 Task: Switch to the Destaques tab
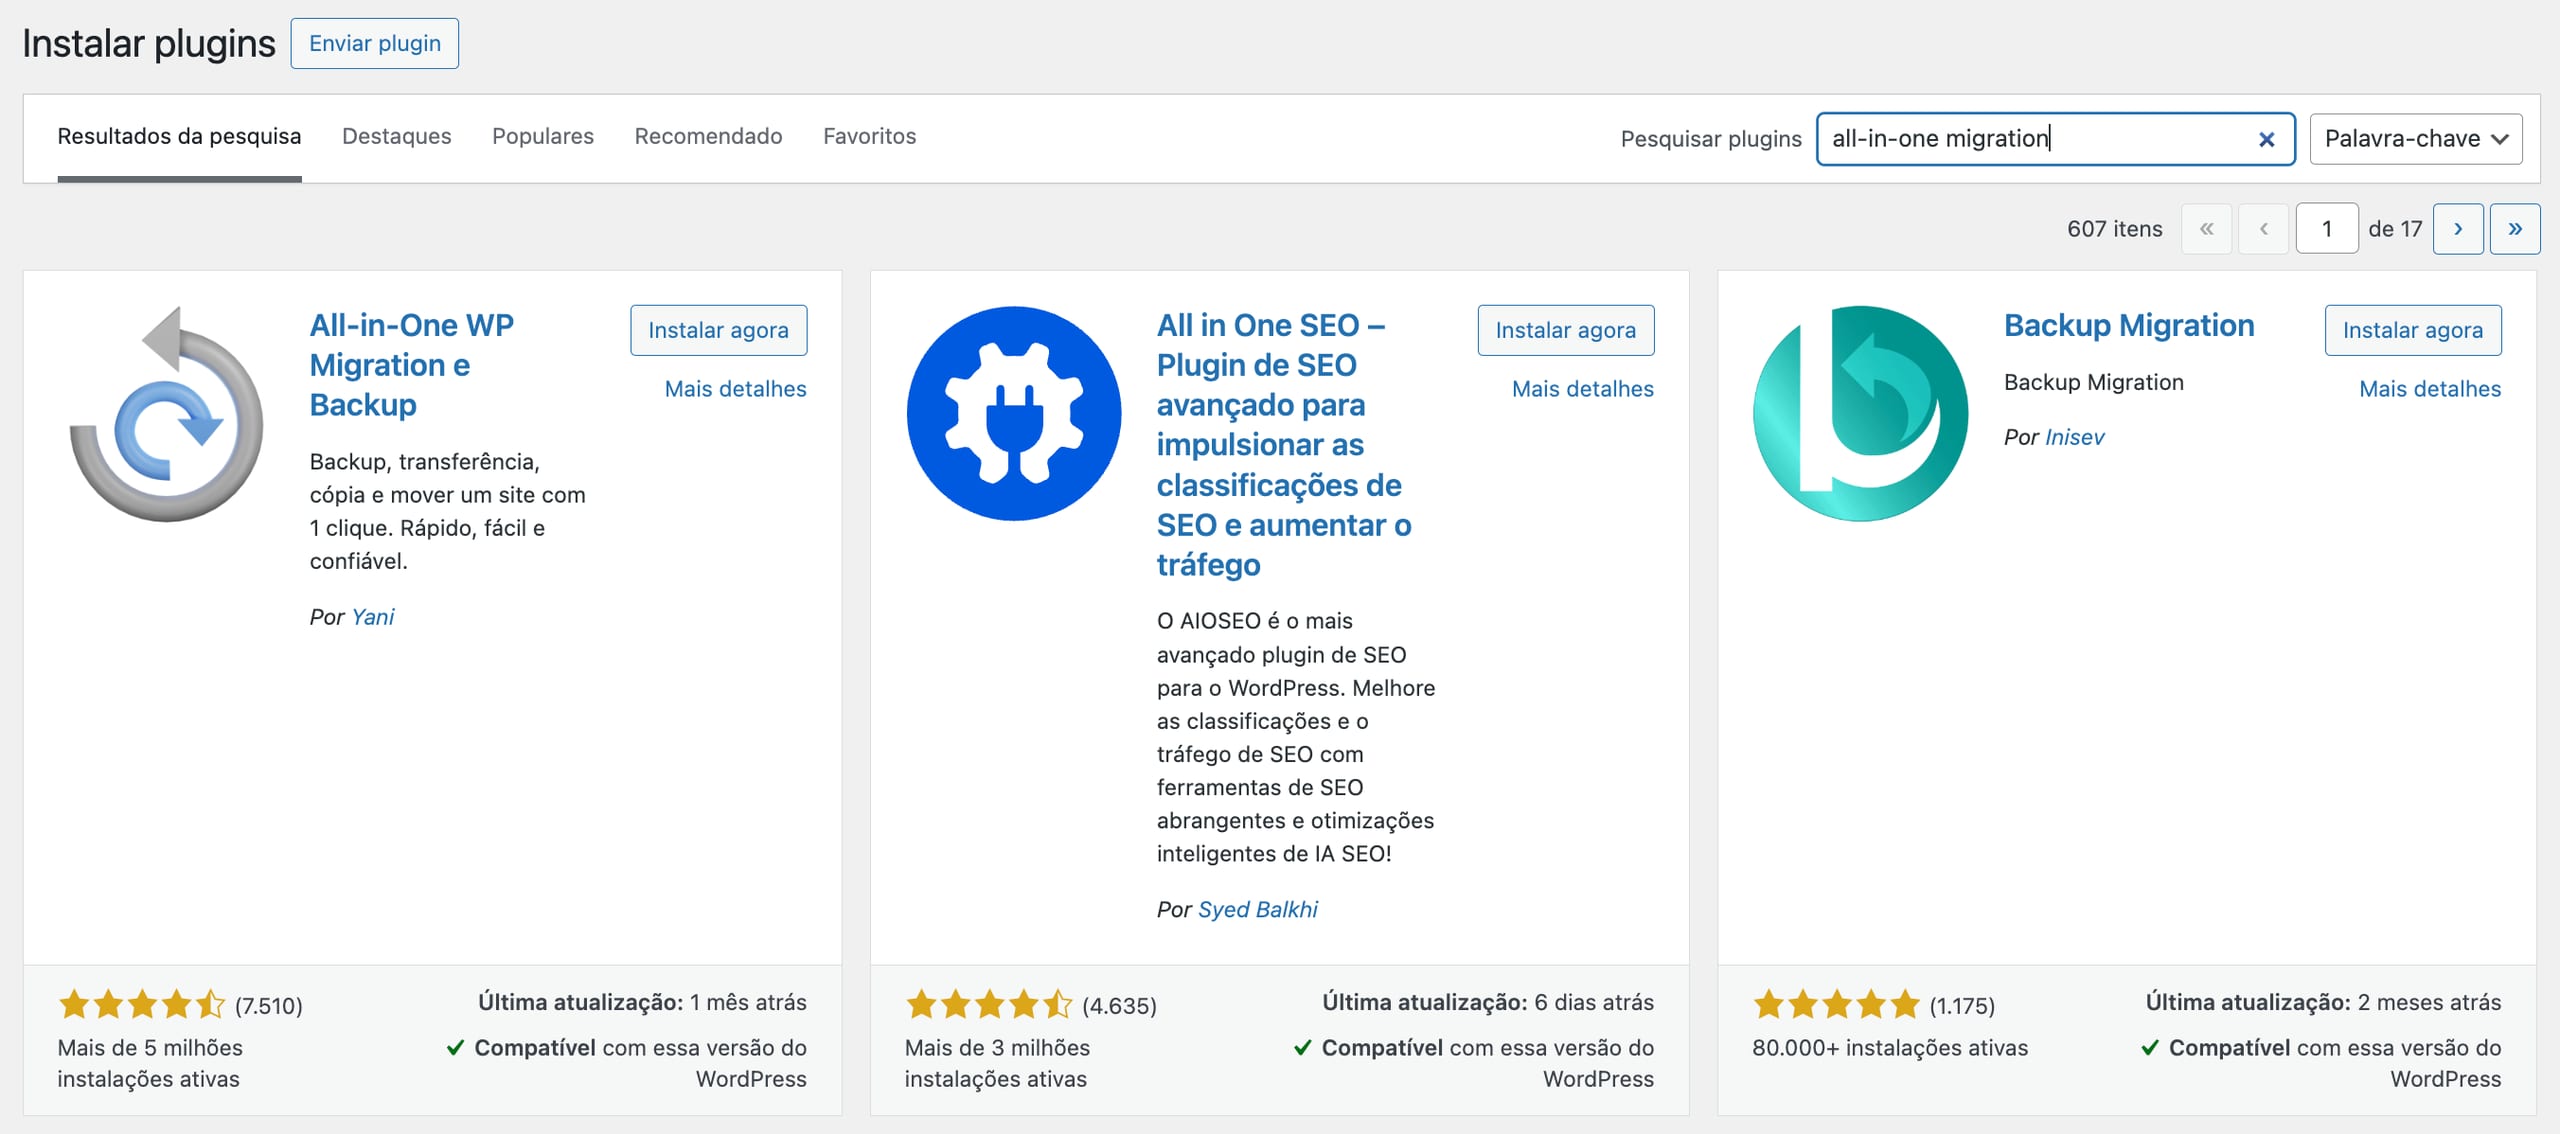click(x=396, y=136)
